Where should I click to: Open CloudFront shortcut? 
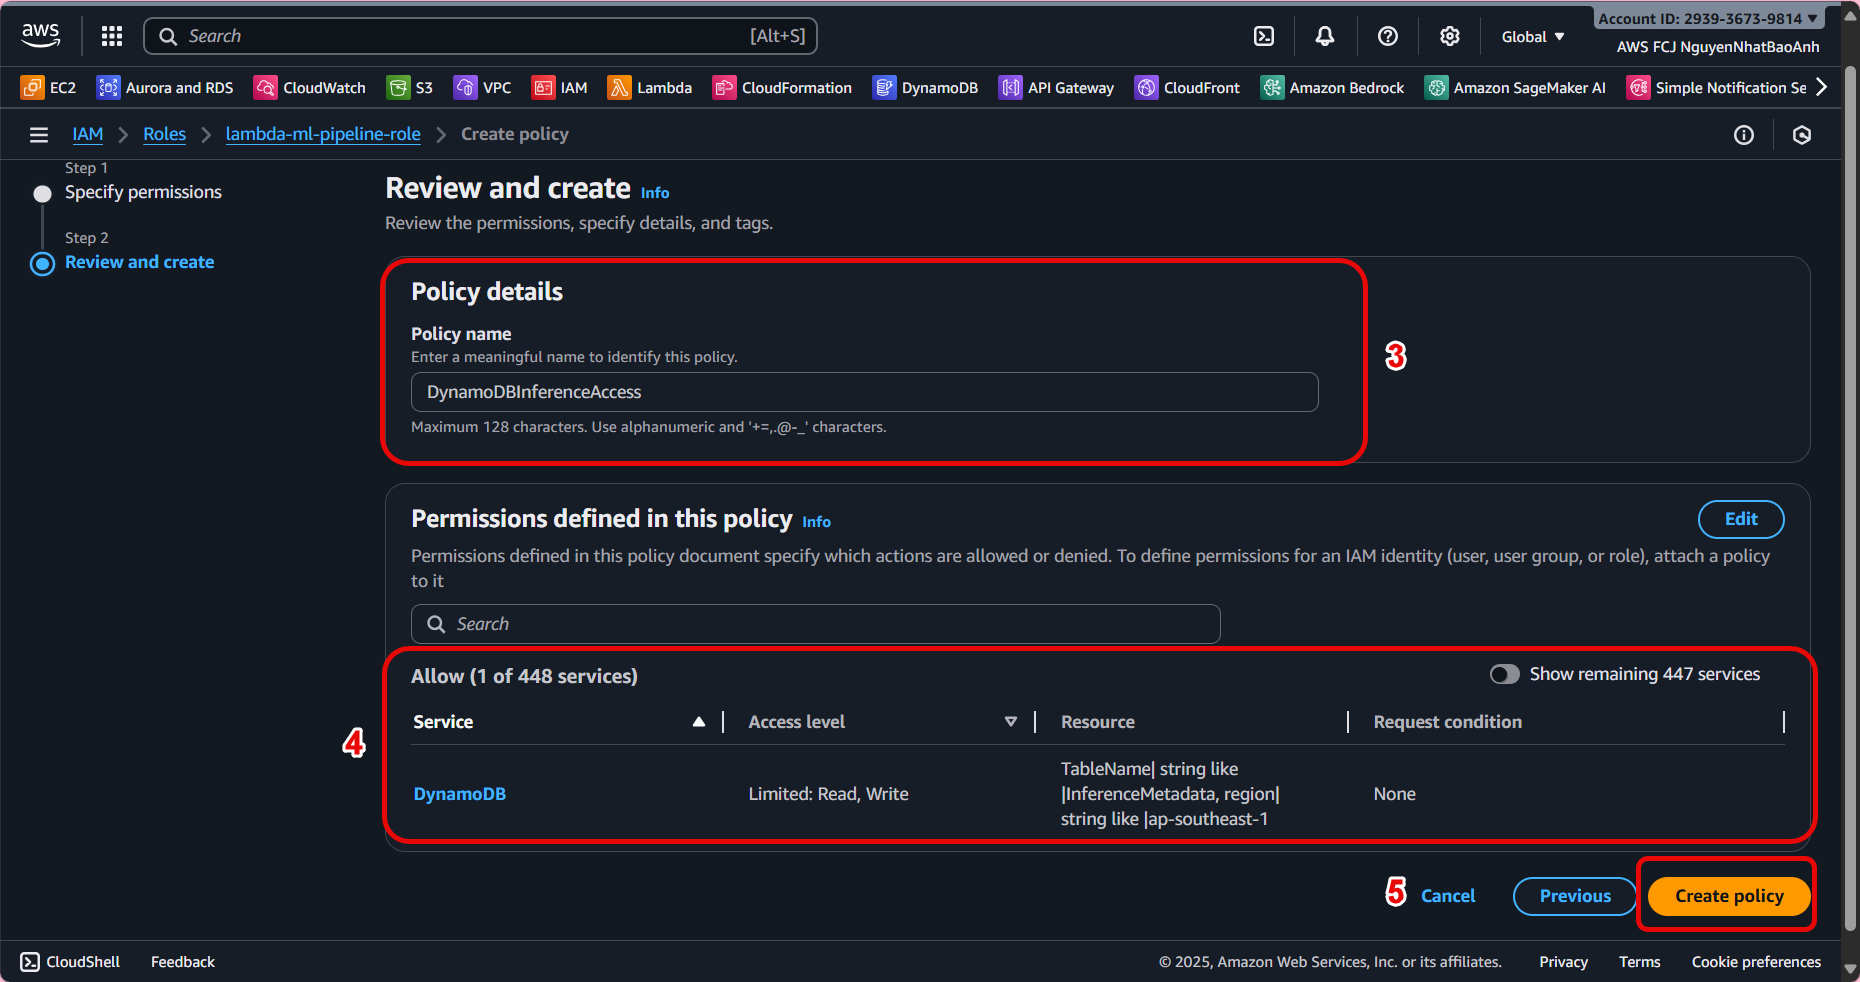1187,88
